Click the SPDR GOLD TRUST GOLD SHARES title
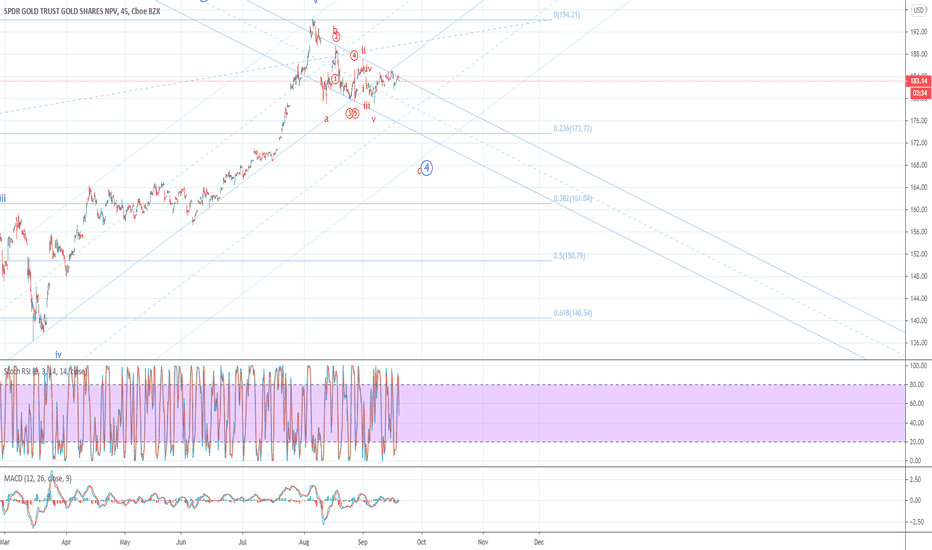The height and width of the screenshot is (550, 932). point(82,11)
